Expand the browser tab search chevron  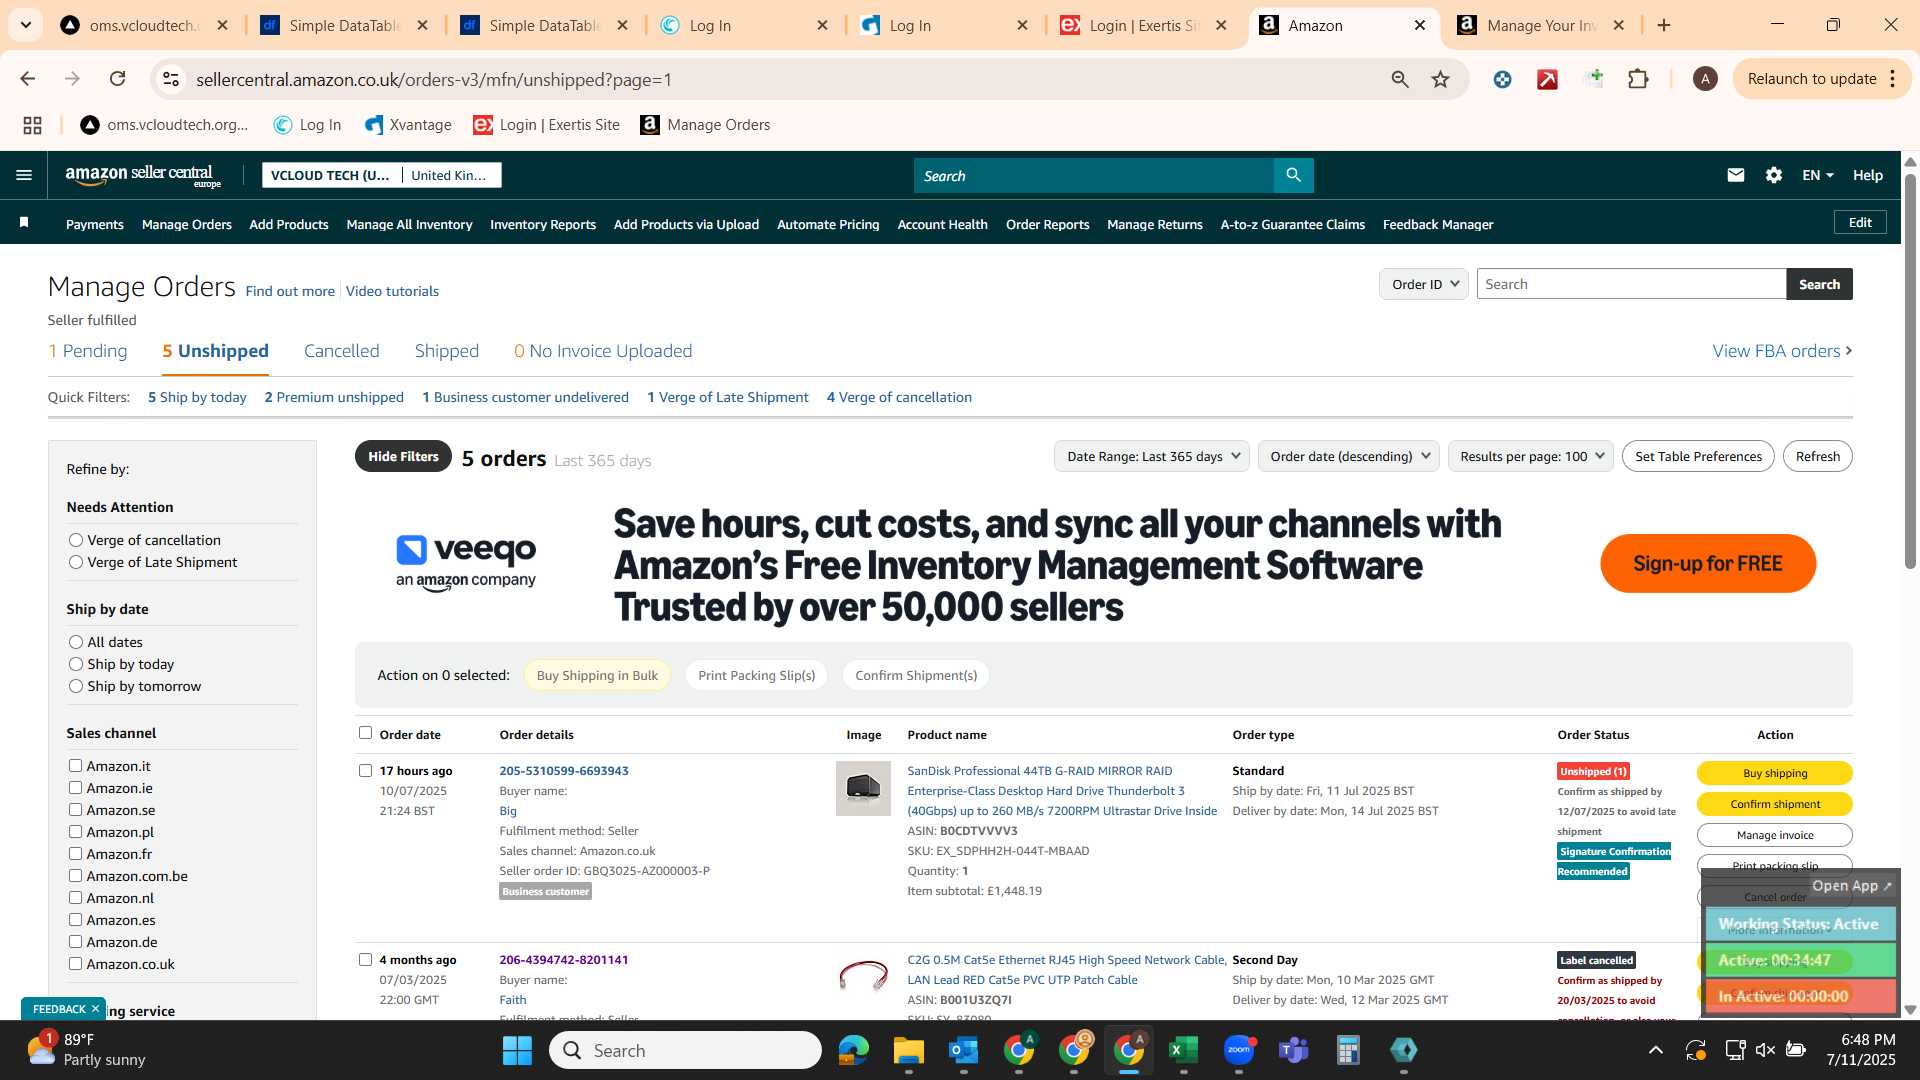coord(25,25)
